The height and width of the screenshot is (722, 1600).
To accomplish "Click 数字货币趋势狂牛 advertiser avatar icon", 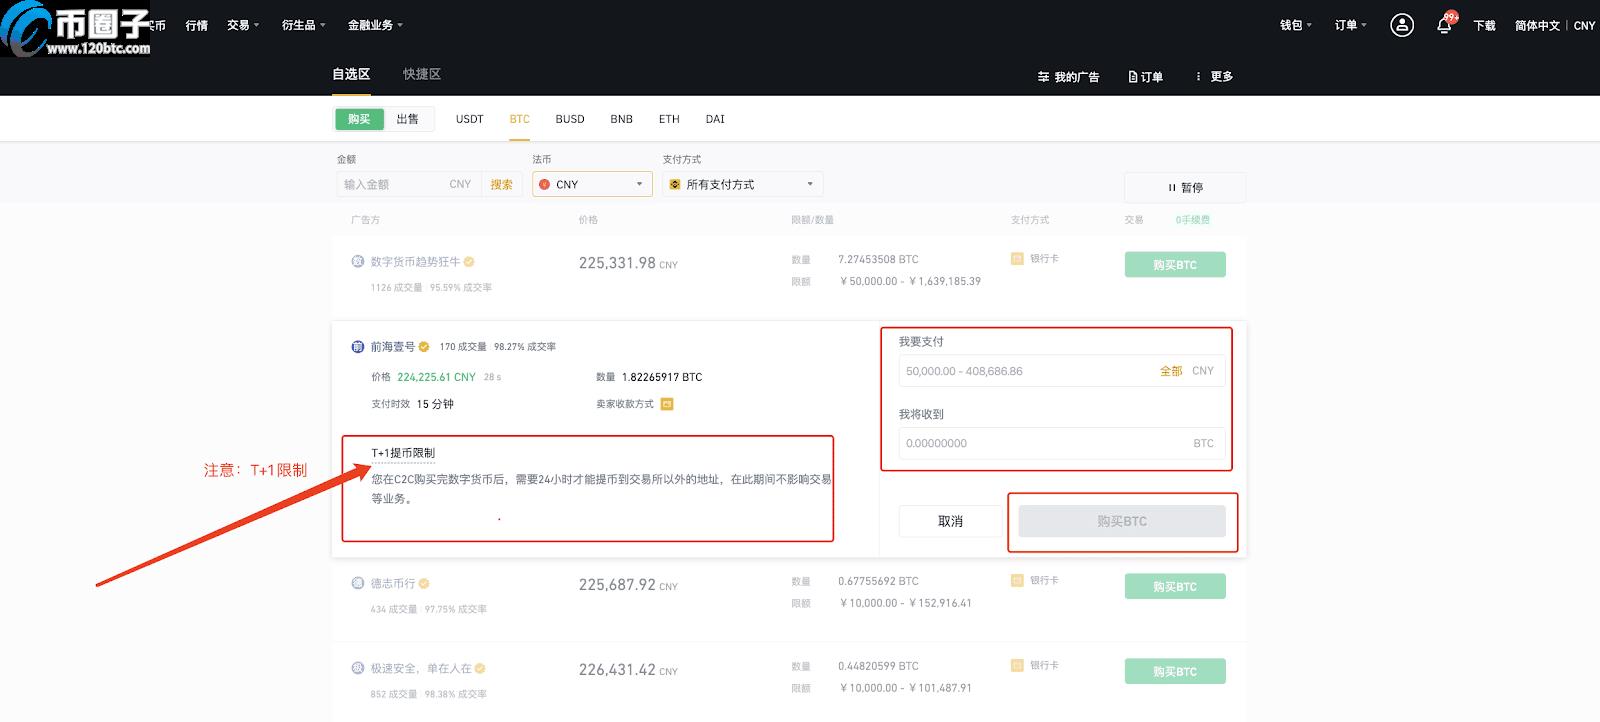I will (357, 261).
